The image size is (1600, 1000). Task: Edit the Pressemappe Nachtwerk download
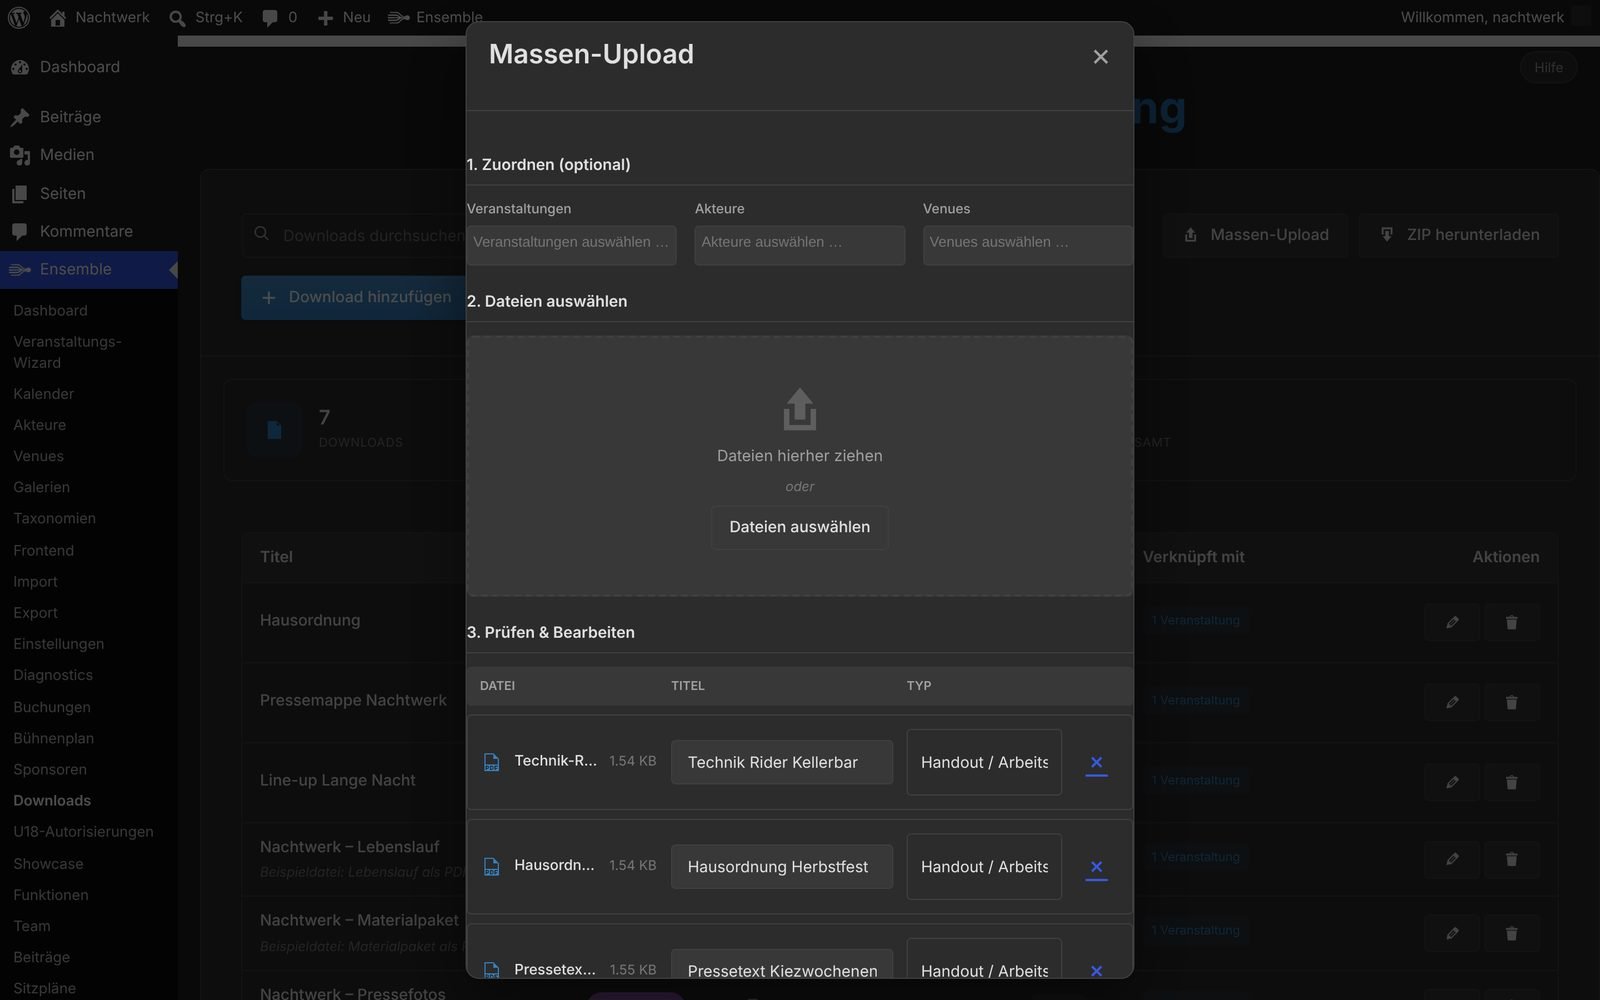(x=1452, y=702)
